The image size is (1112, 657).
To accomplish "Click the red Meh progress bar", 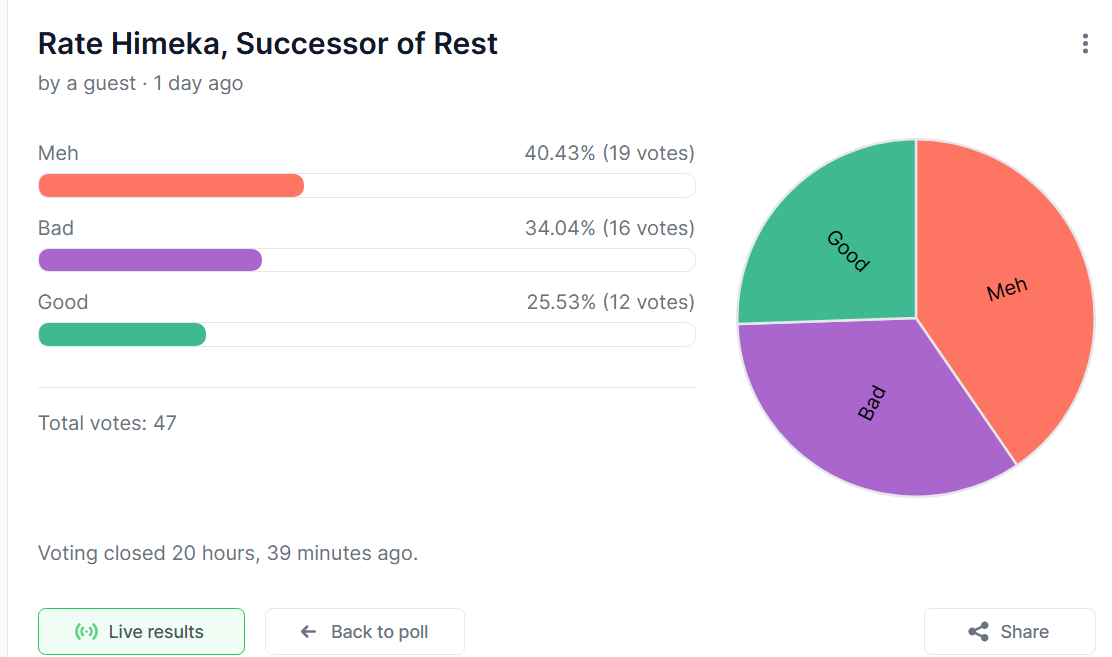I will pos(171,186).
